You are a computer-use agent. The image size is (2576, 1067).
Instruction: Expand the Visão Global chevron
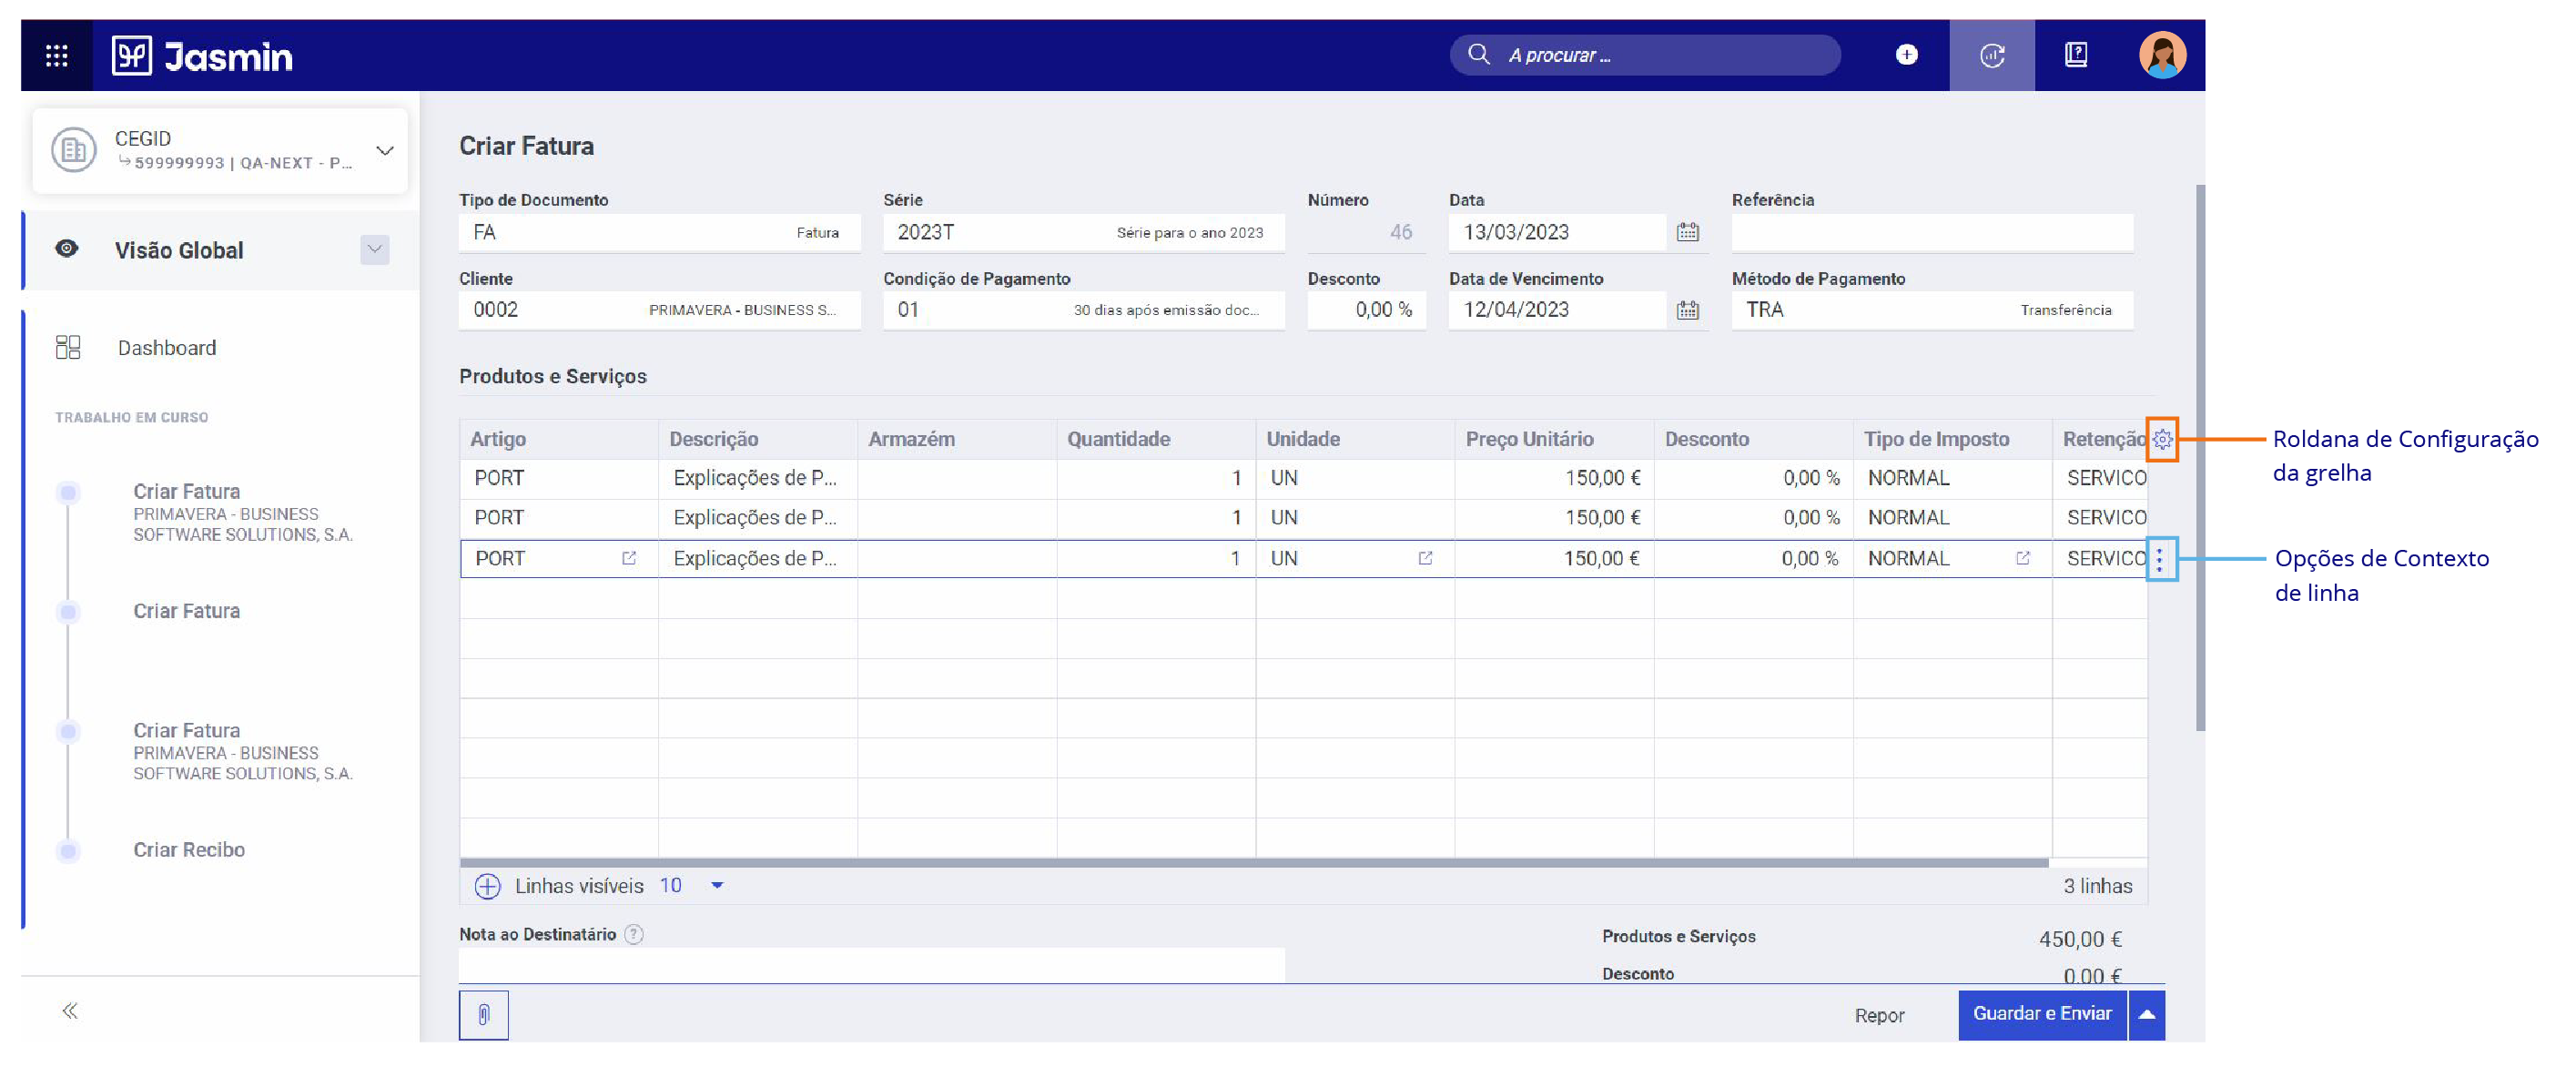pos(374,249)
